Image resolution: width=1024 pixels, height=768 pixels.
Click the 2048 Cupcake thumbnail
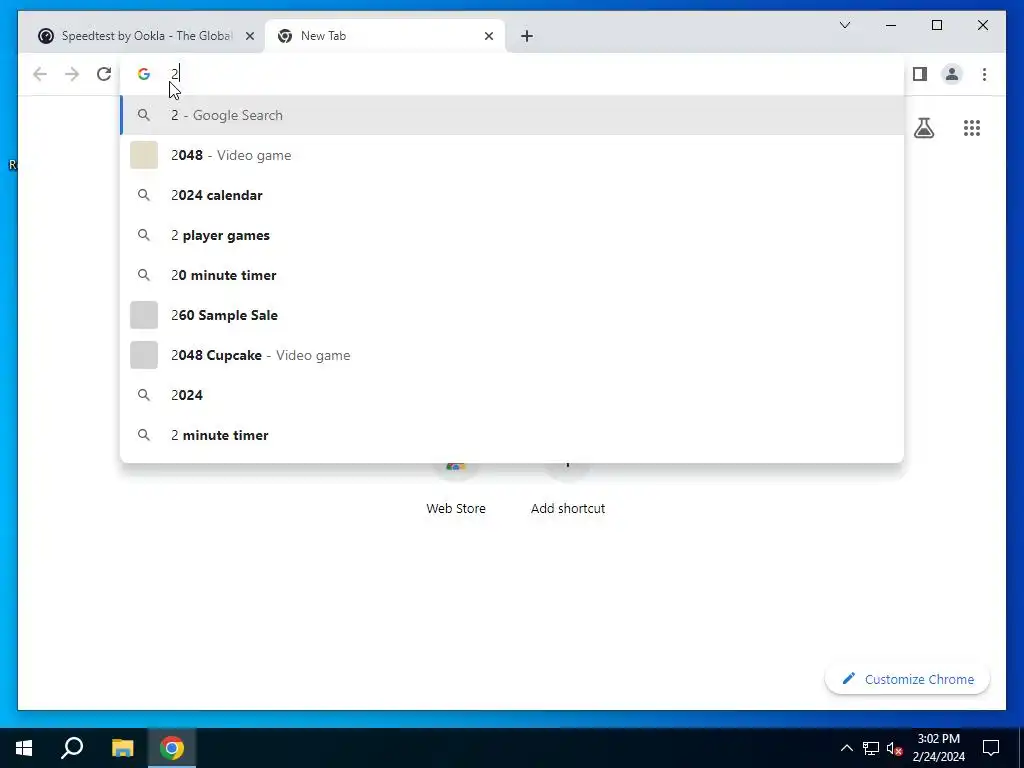click(x=144, y=355)
